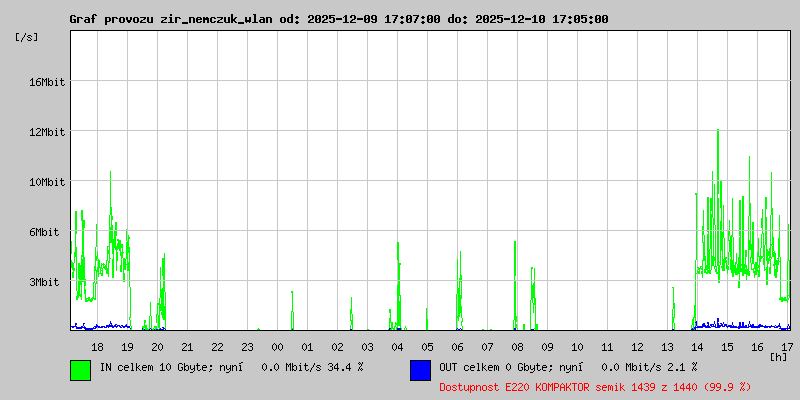The width and height of the screenshot is (800, 400).
Task: Click the '21' hour label on x-axis
Action: (187, 347)
